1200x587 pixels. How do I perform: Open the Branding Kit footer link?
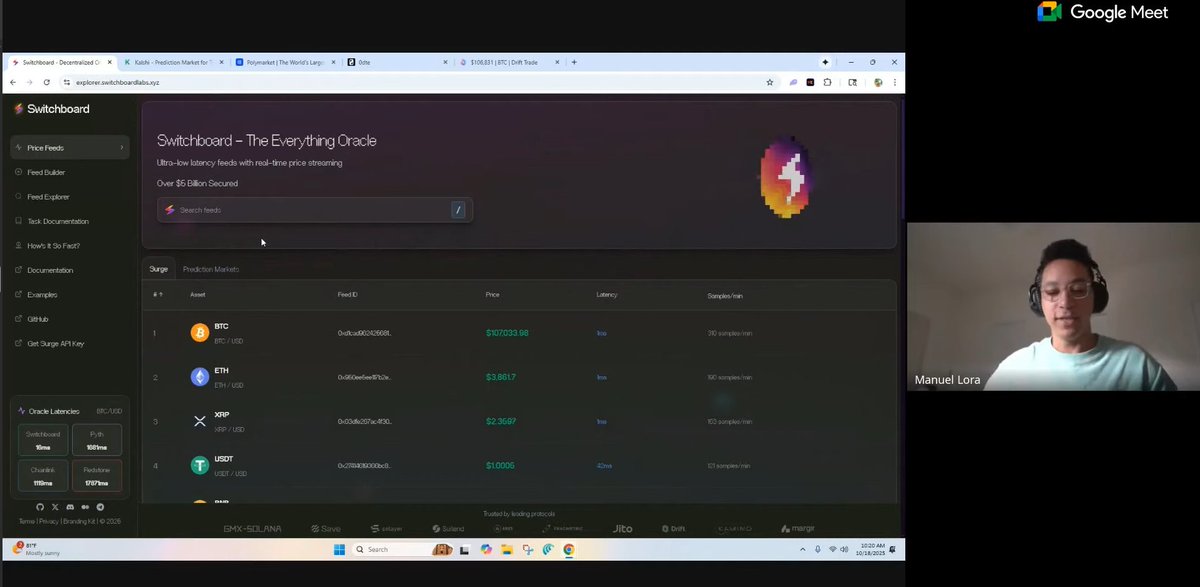tap(77, 521)
